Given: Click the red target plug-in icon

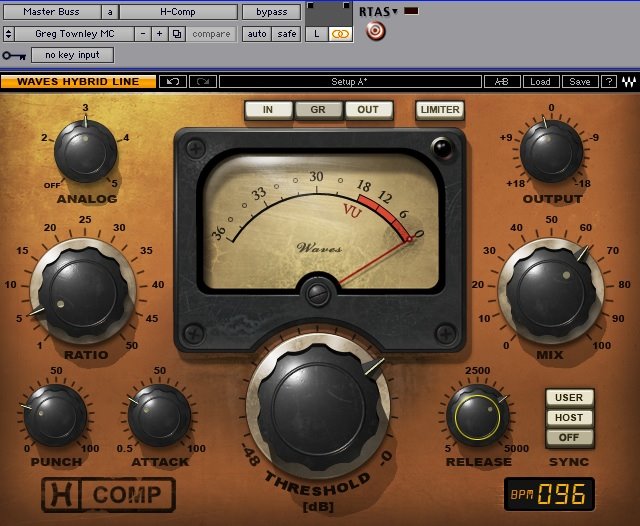Looking at the screenshot, I should (x=376, y=31).
